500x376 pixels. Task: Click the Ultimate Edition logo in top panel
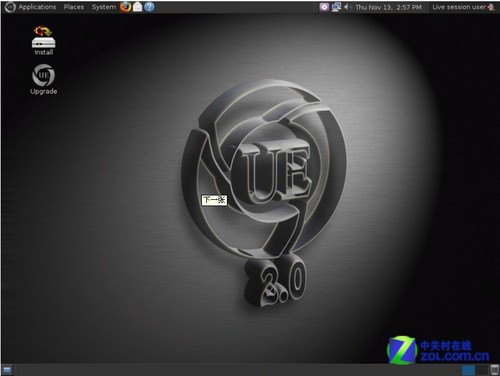pos(10,7)
